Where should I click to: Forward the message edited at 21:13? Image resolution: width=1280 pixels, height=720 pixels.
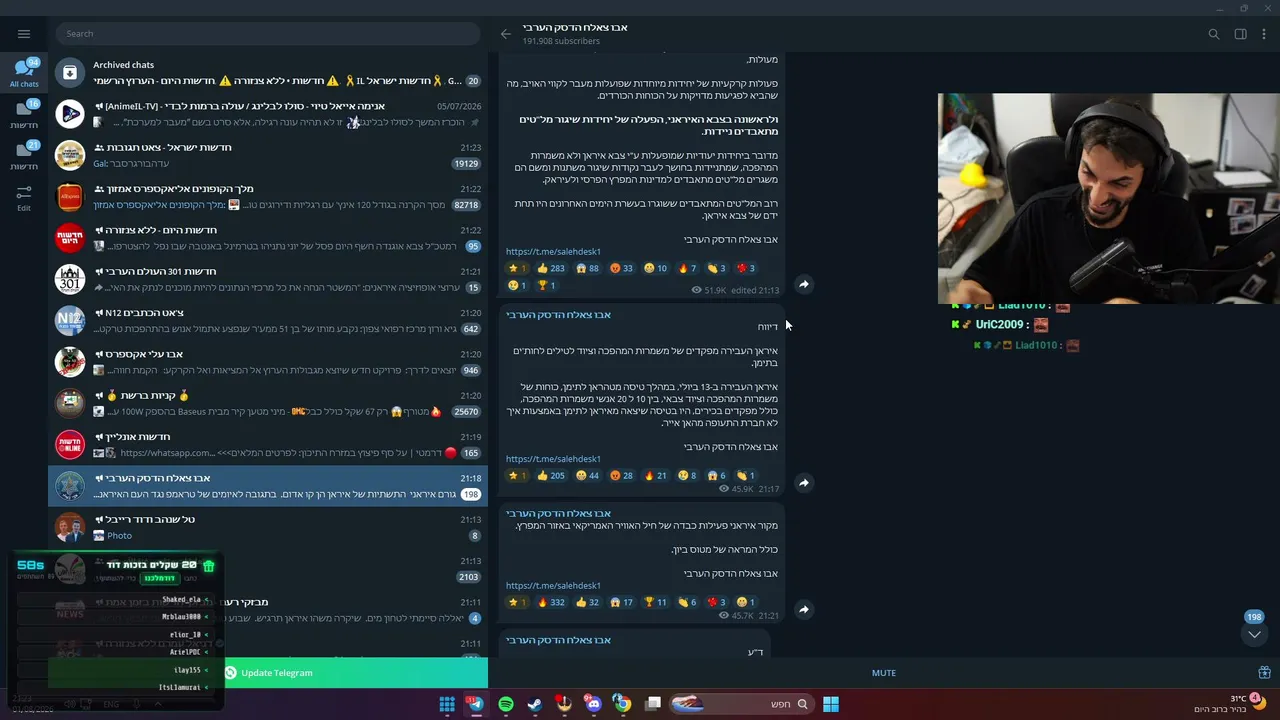803,285
